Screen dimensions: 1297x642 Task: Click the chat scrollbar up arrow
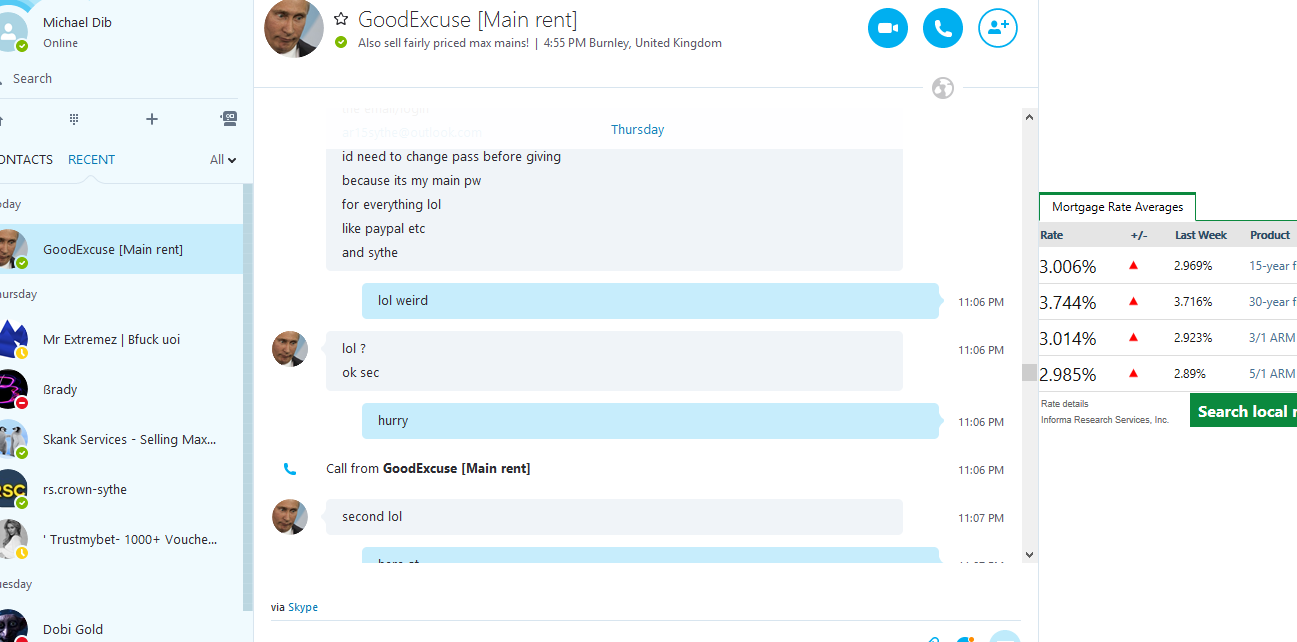[1029, 117]
